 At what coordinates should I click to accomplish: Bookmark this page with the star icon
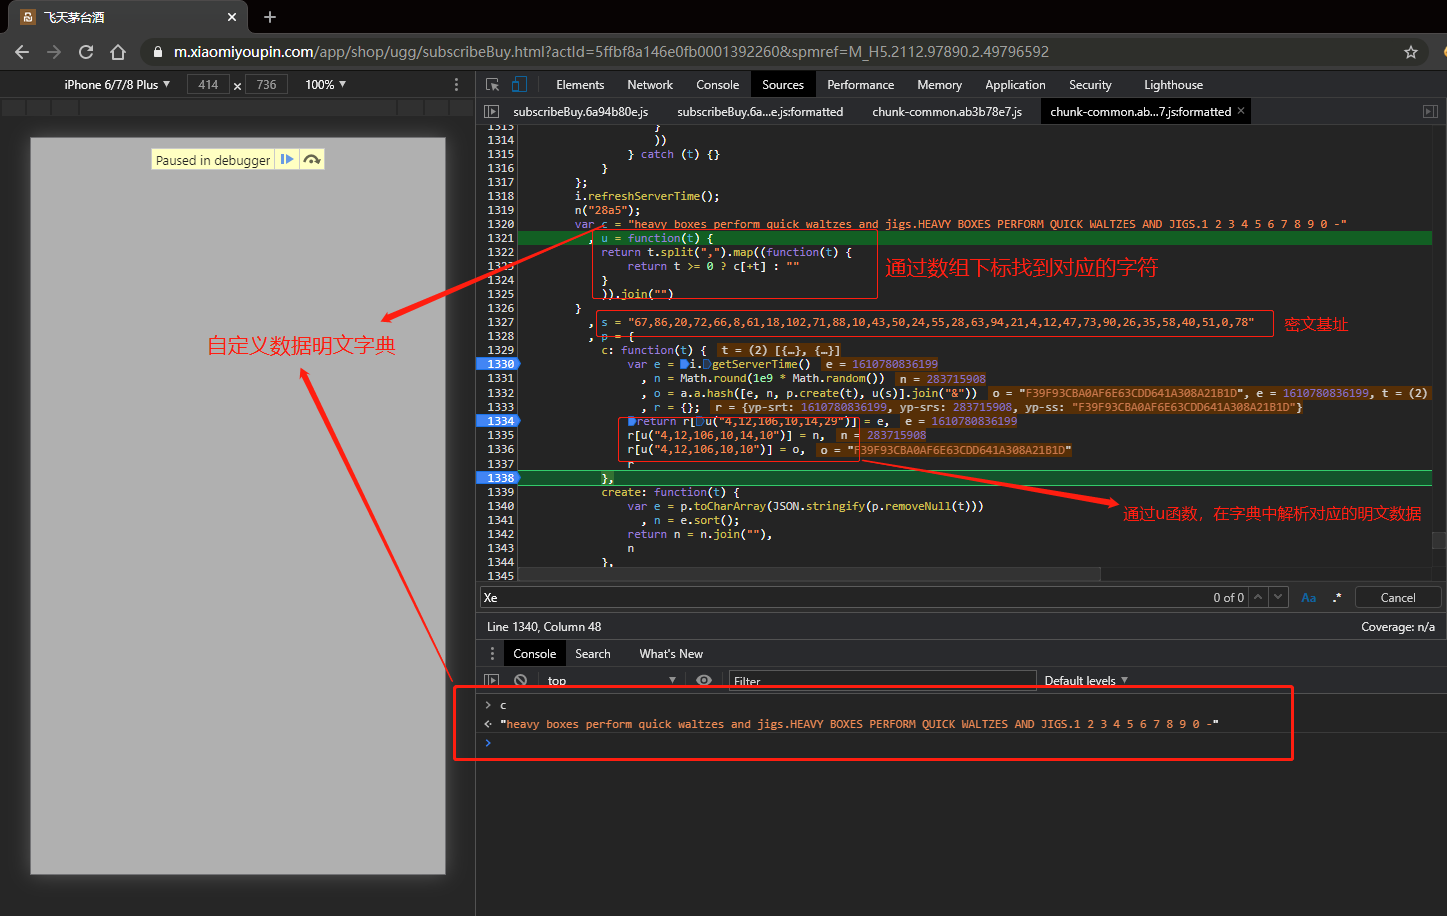(x=1411, y=52)
